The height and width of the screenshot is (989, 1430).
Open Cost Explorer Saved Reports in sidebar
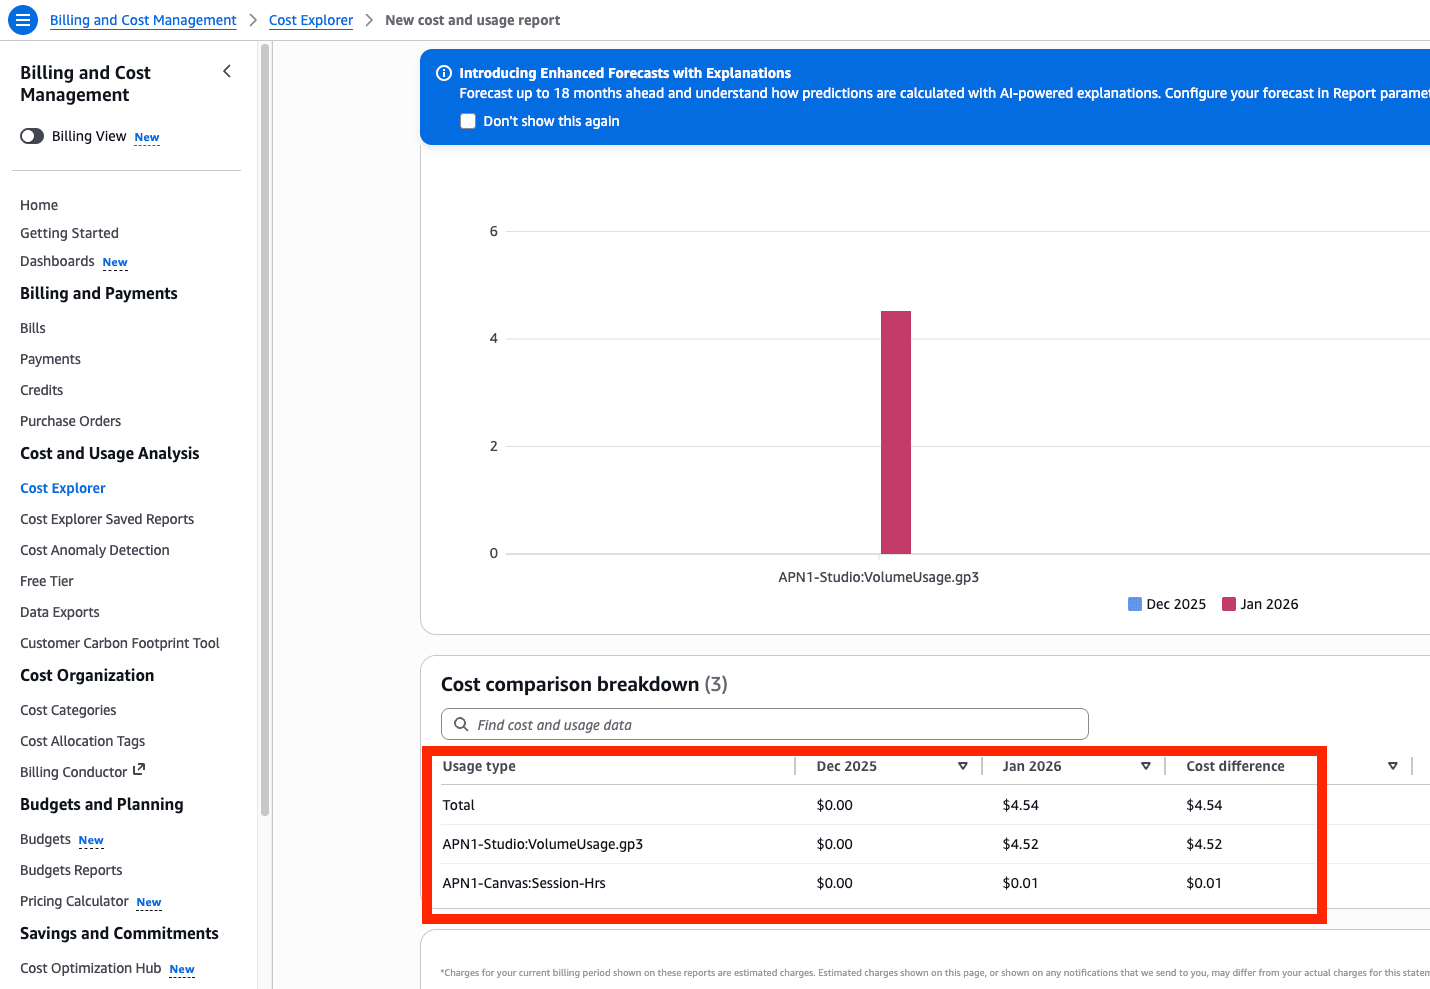107,519
